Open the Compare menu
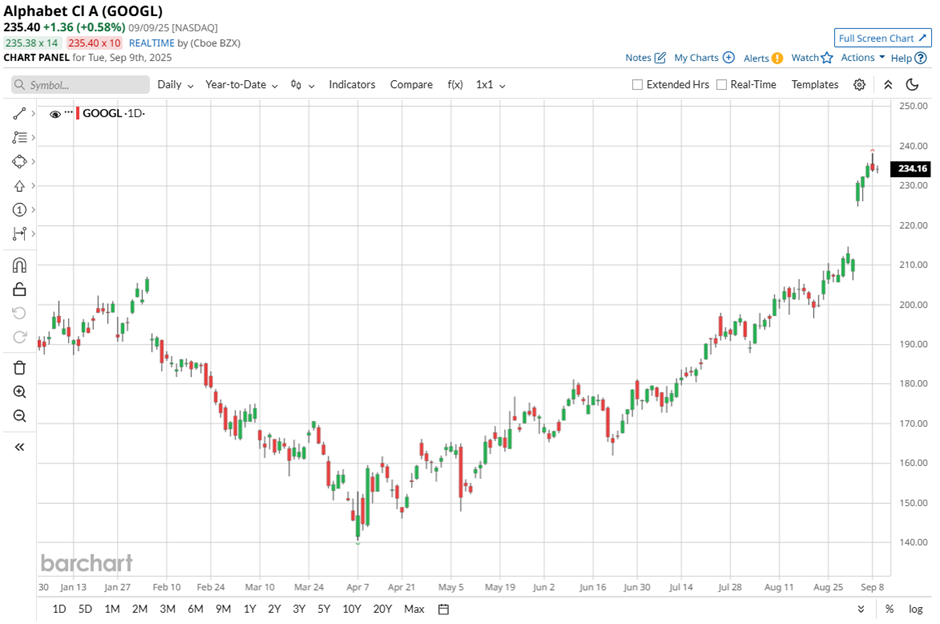 pos(411,85)
